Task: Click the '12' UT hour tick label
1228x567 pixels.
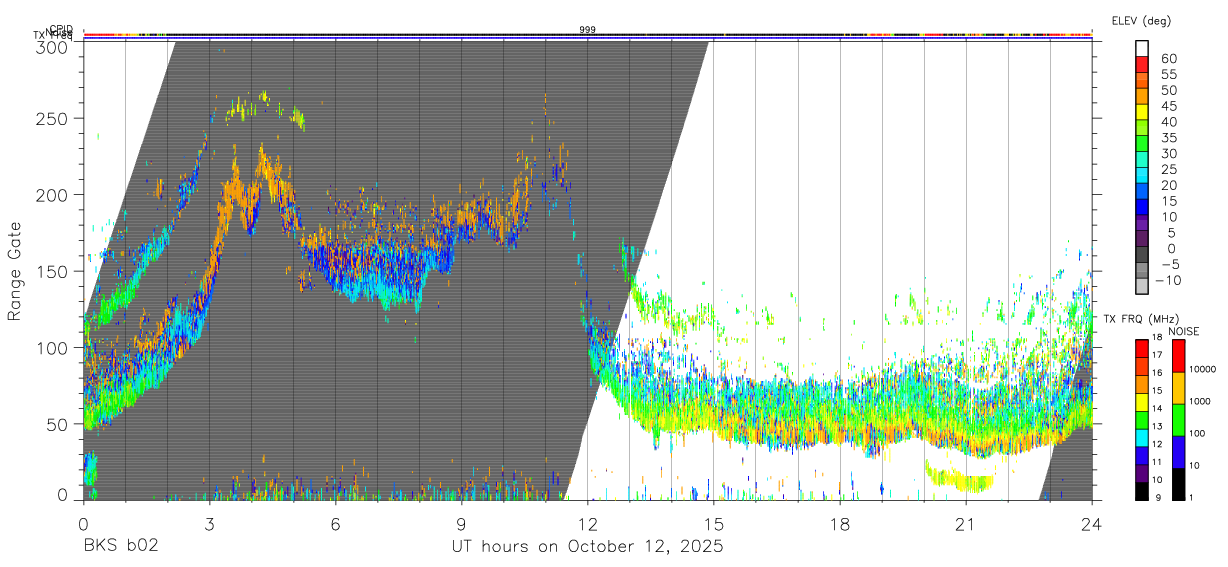Action: 587,523
